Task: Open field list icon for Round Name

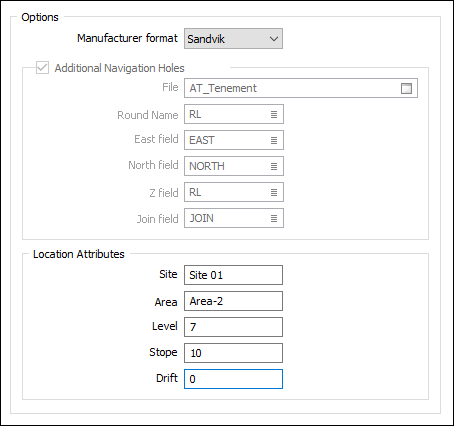Action: click(x=274, y=114)
